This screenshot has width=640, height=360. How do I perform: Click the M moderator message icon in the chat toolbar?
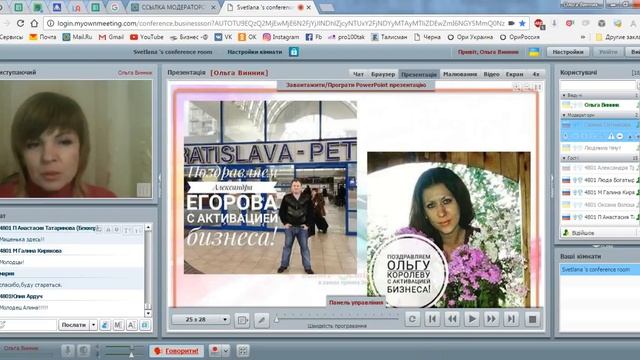point(118,325)
